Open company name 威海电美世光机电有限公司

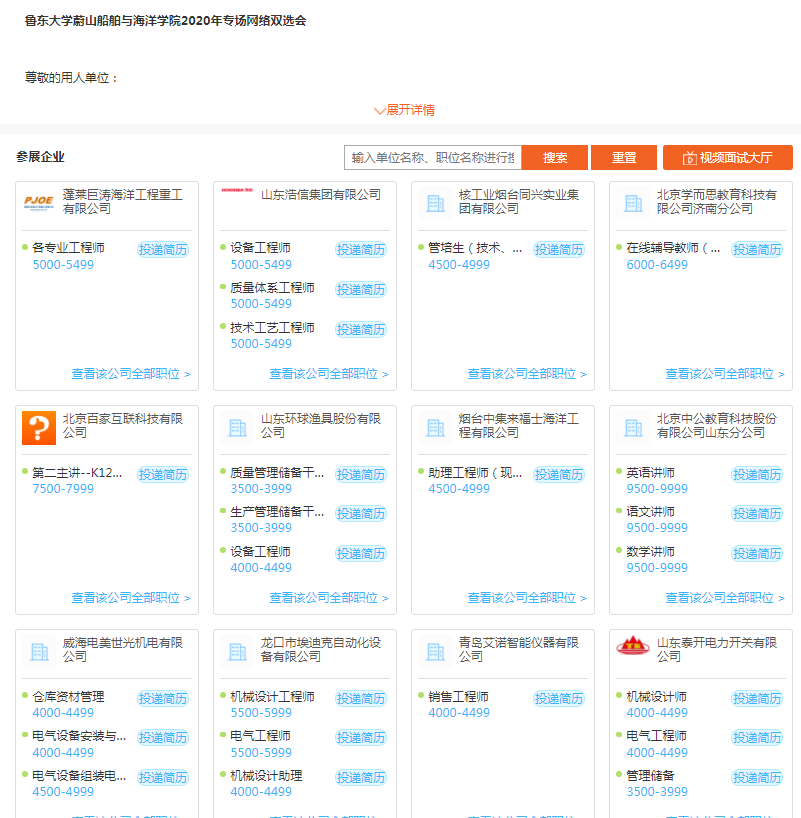pyautogui.click(x=123, y=649)
